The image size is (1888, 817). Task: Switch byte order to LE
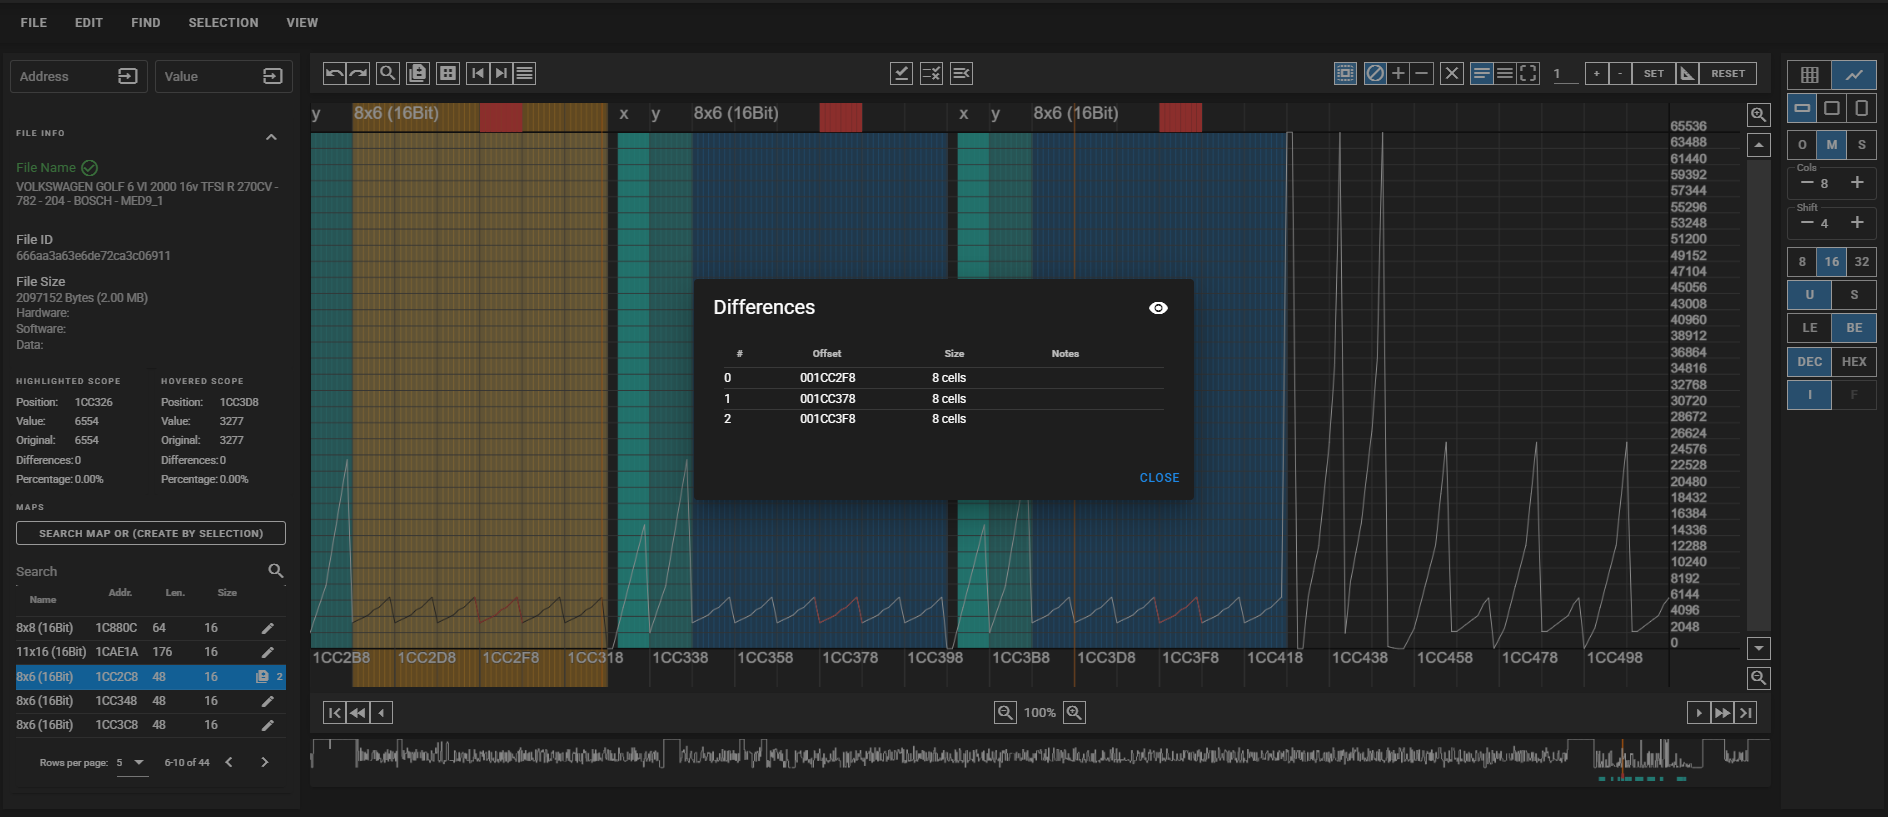coord(1809,328)
